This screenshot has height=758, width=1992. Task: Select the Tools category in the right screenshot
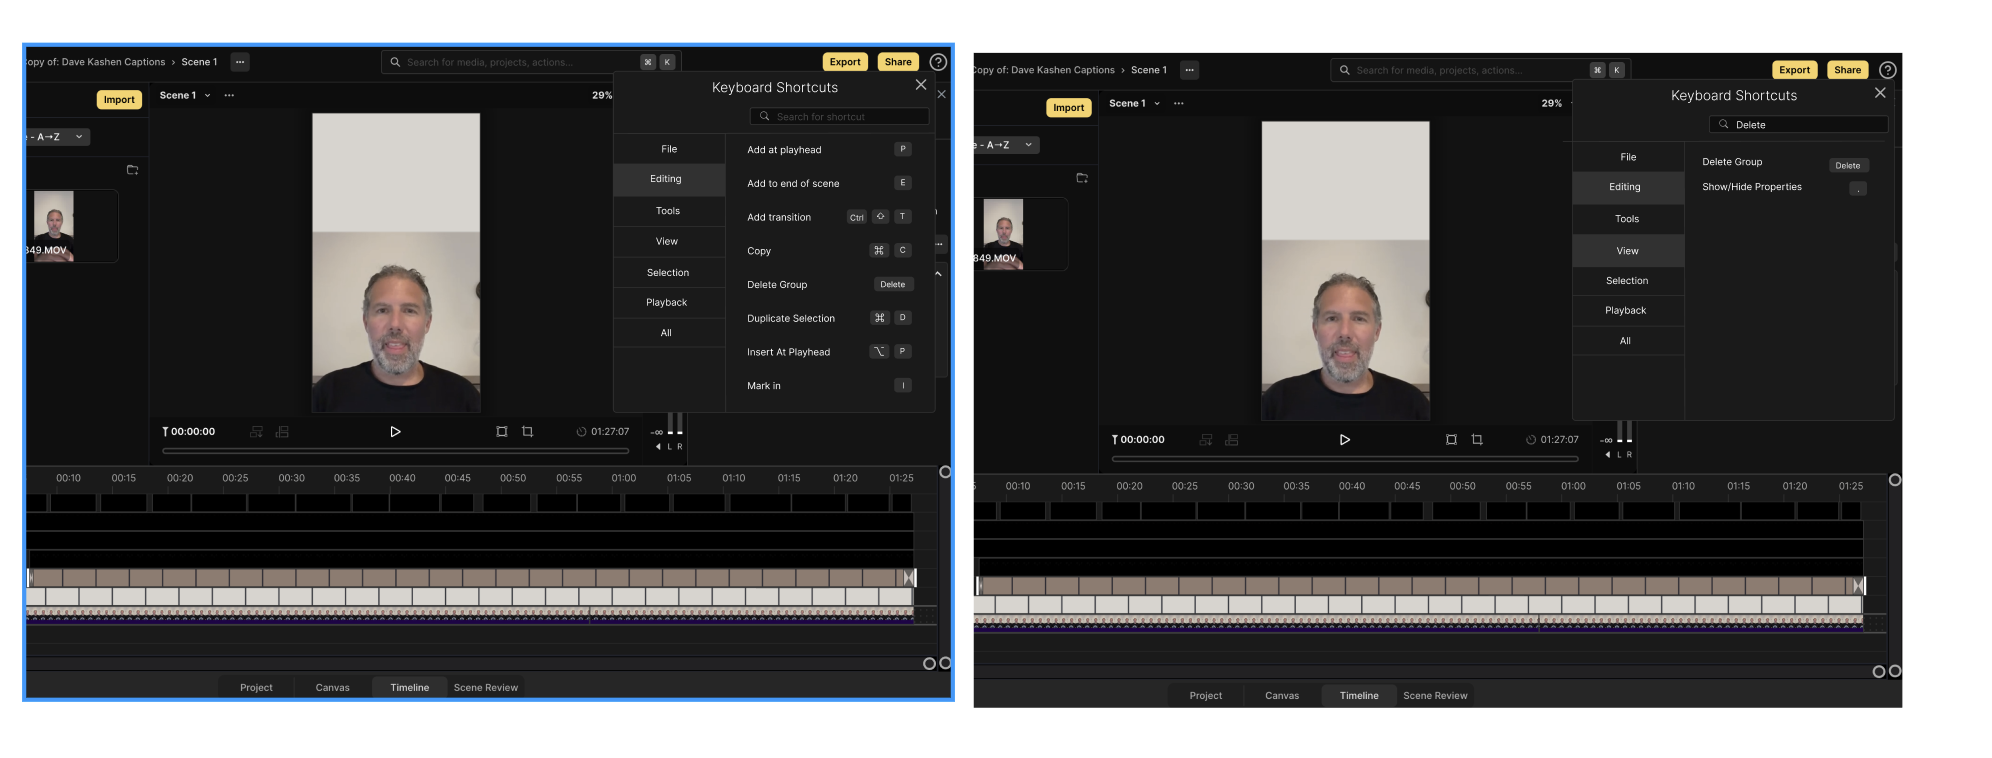click(1626, 219)
